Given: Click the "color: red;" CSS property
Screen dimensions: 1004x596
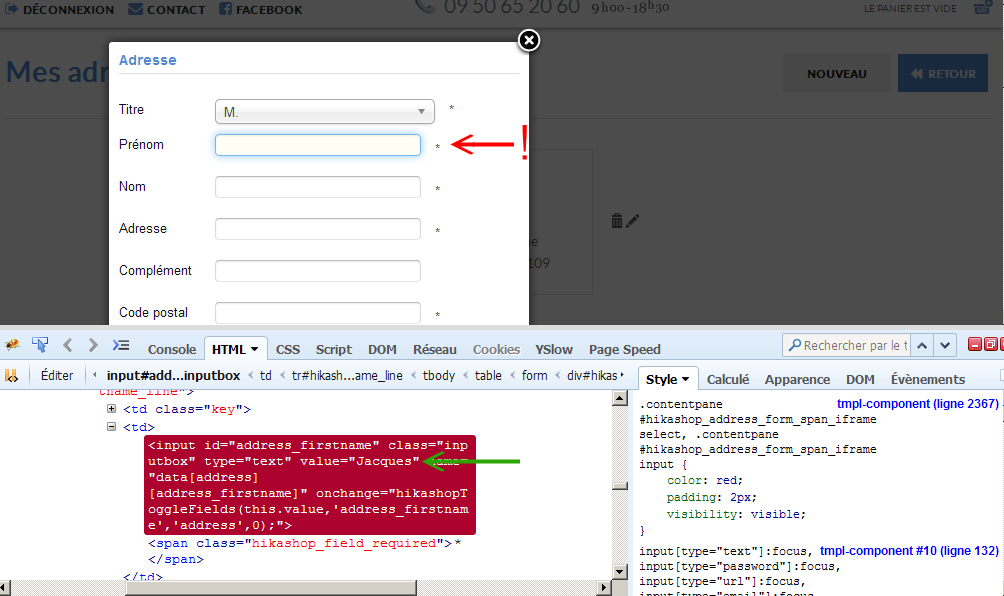Looking at the screenshot, I should 704,480.
